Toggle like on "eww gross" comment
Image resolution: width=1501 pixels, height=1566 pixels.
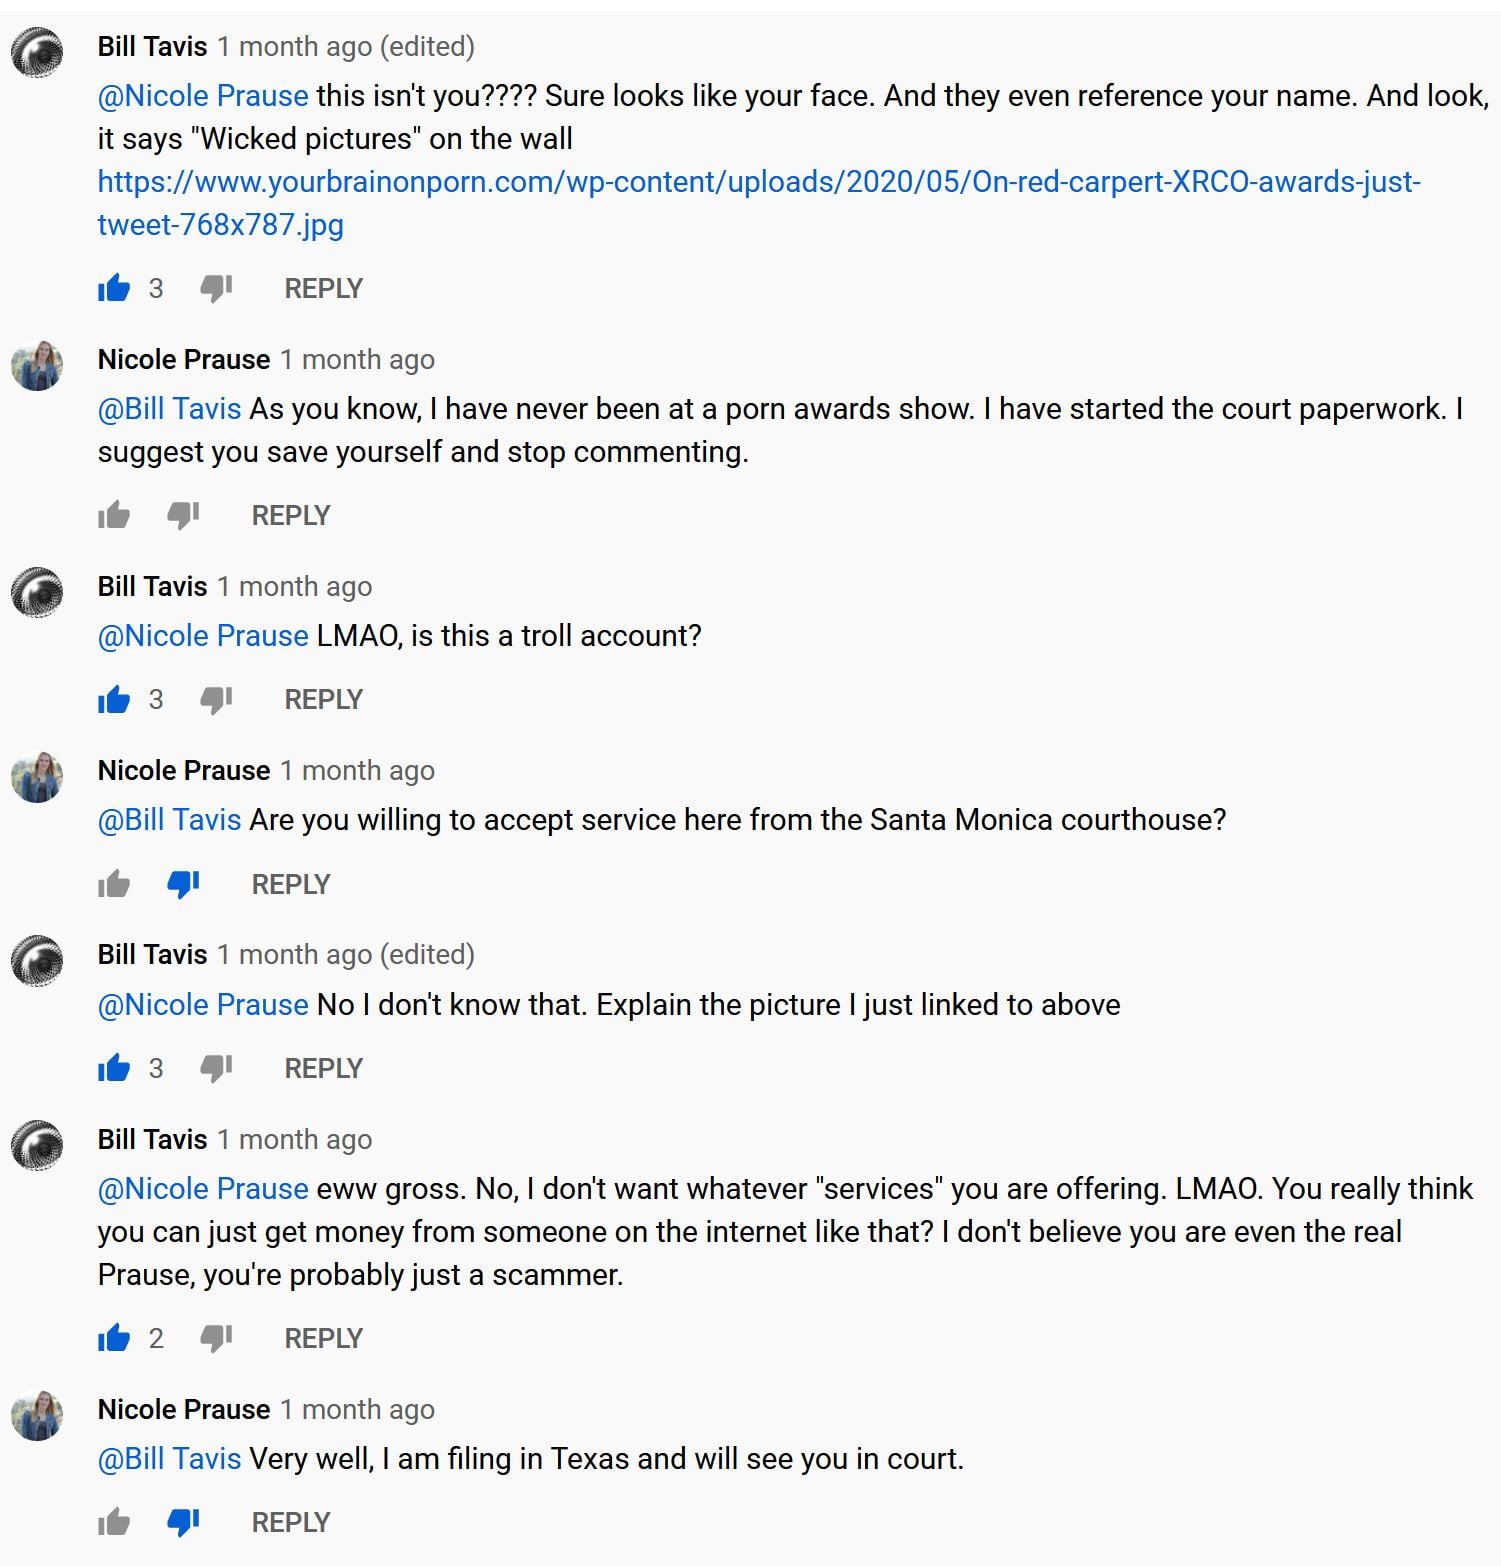tap(114, 1339)
